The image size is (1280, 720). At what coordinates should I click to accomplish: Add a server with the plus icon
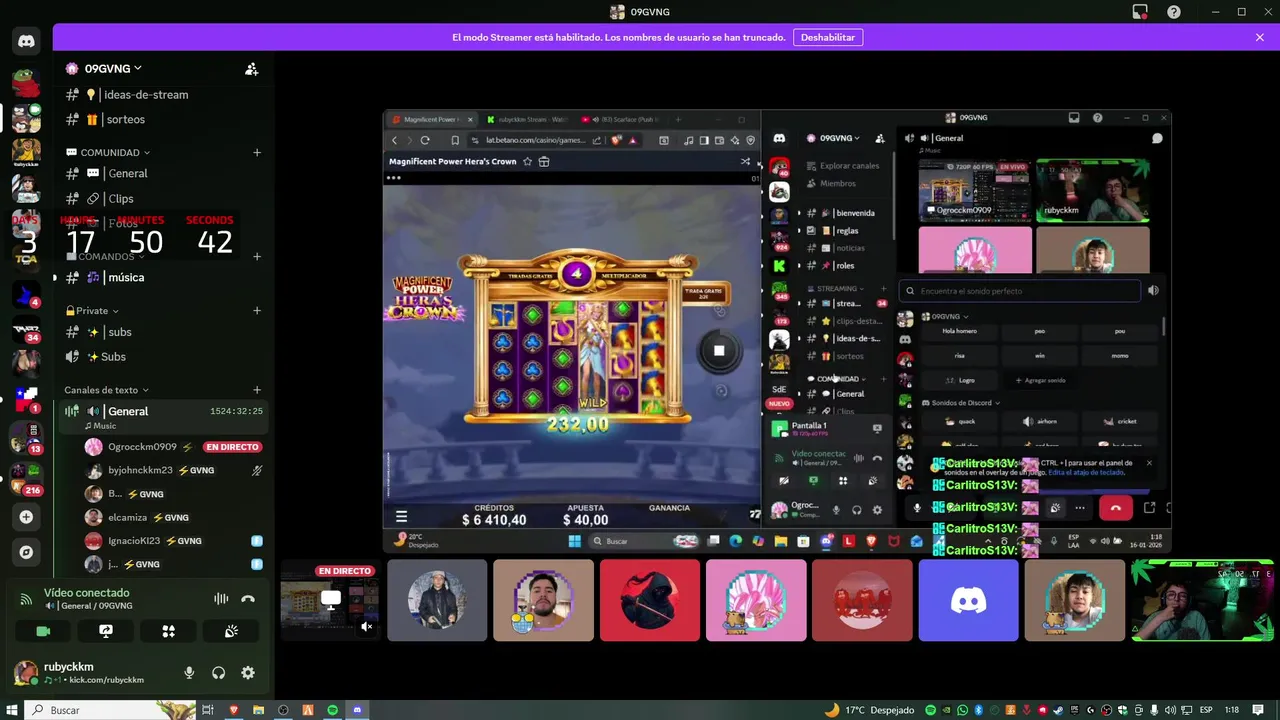coord(26,517)
